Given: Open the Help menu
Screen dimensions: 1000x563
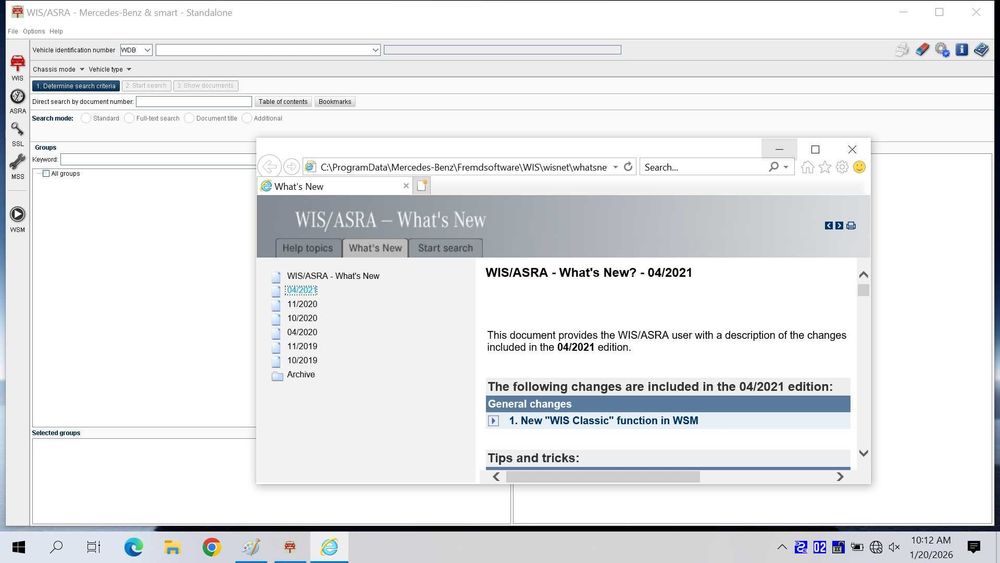Looking at the screenshot, I should click(x=56, y=31).
